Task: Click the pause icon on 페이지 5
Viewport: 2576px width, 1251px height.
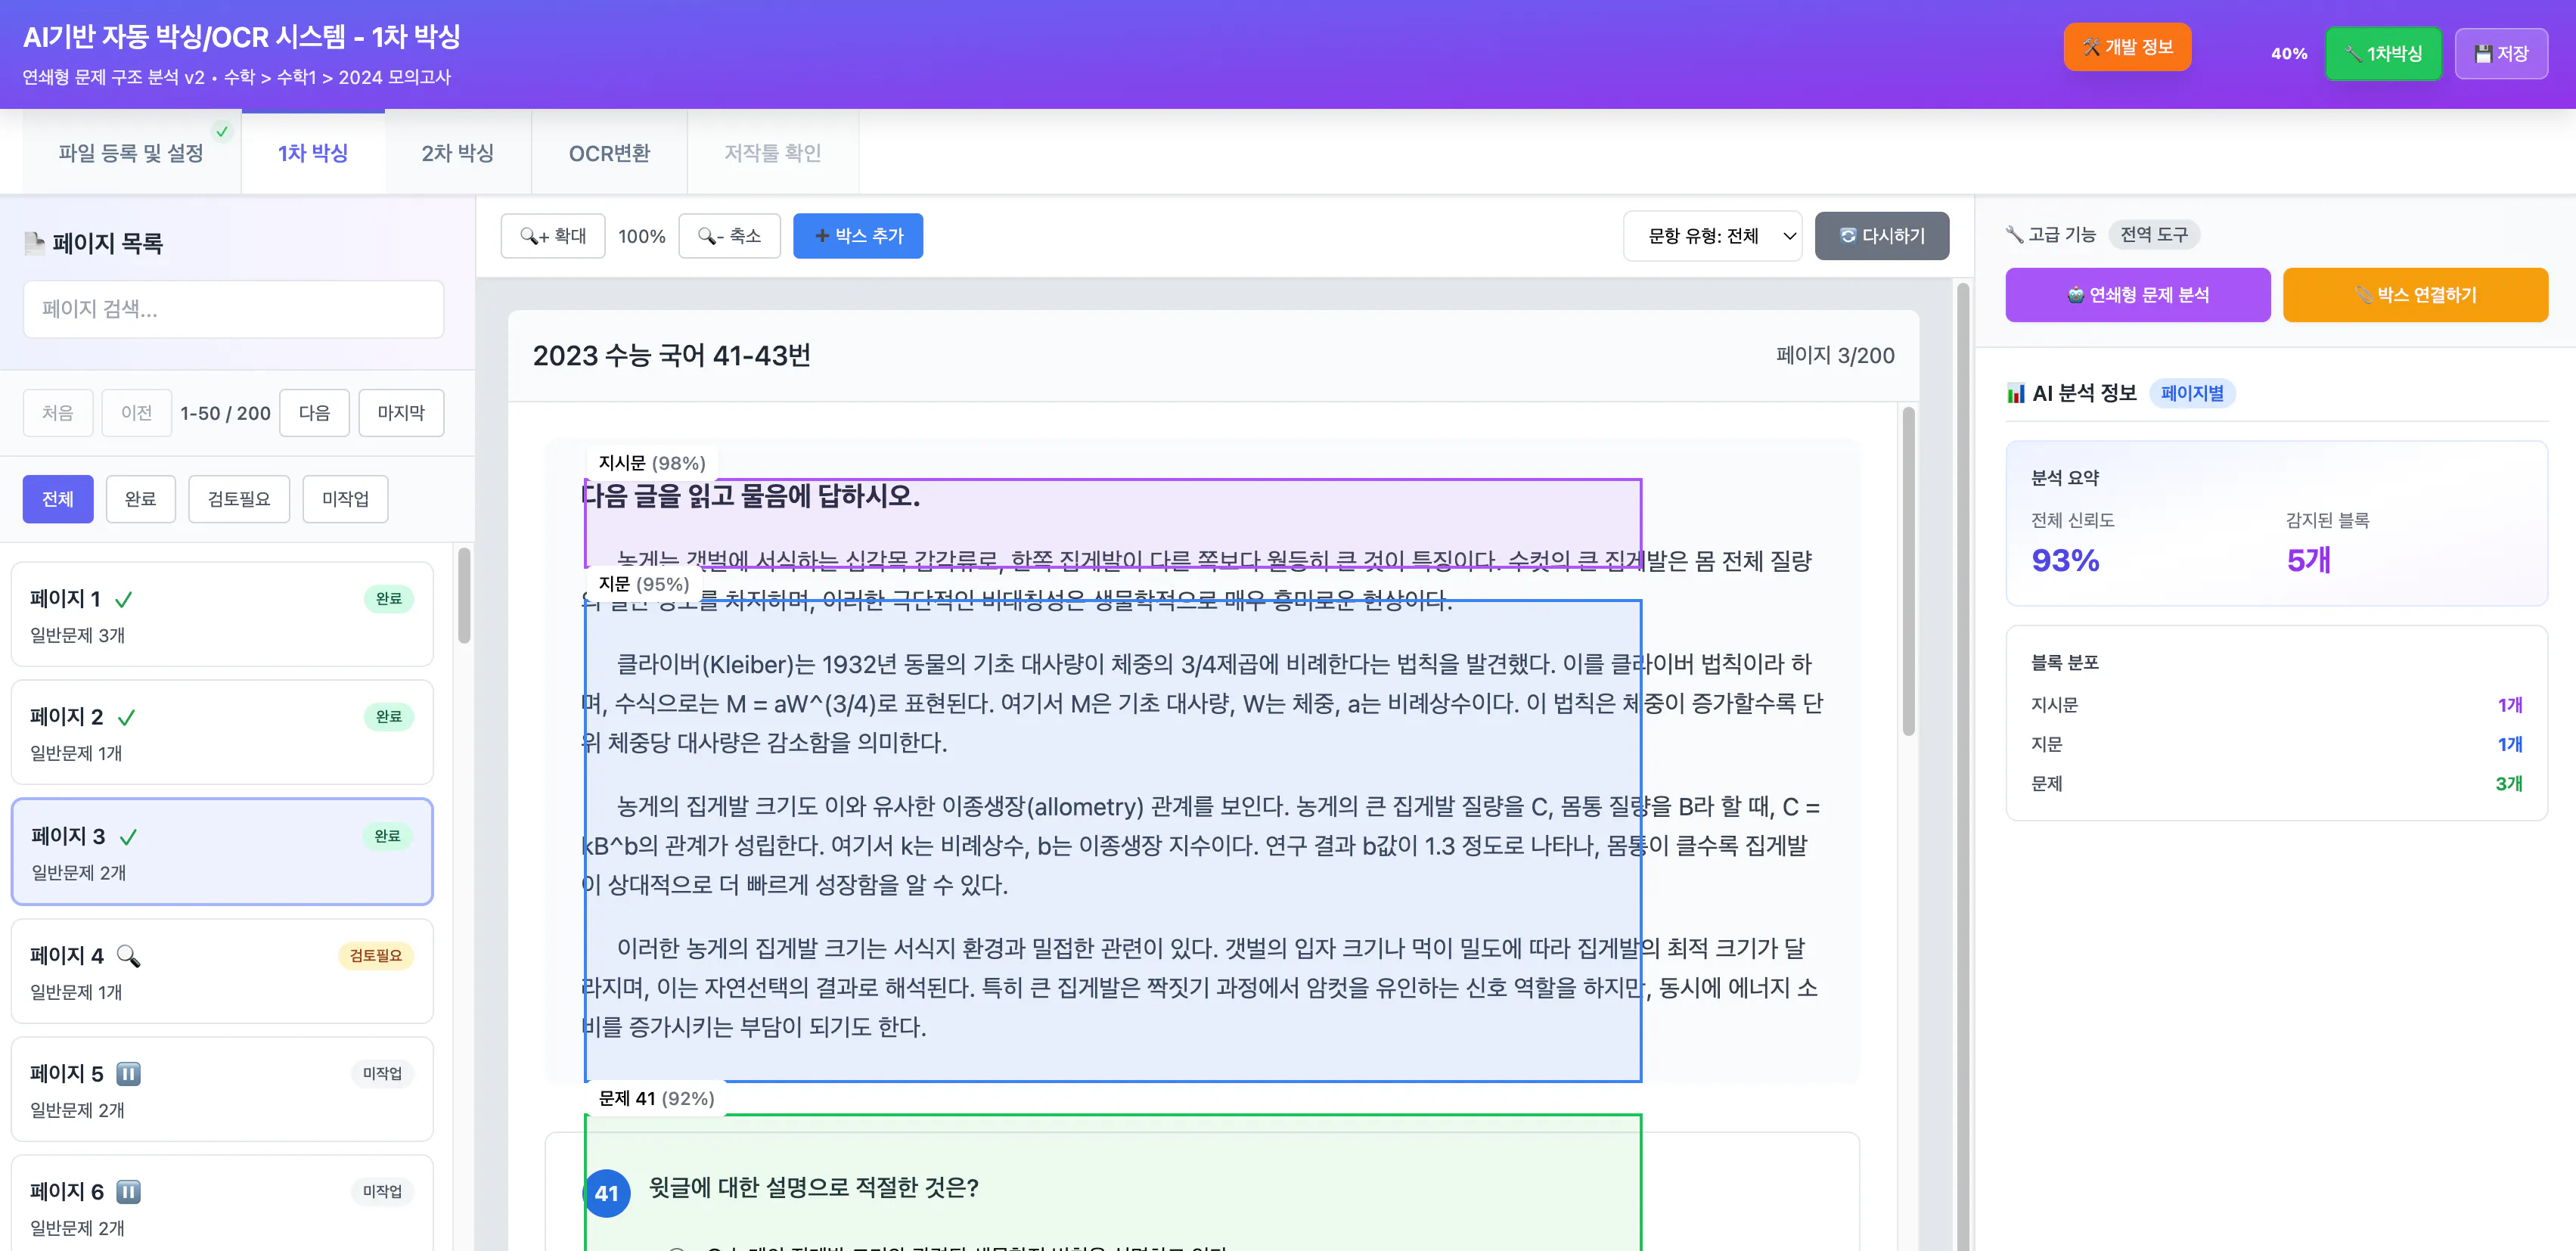Action: coord(128,1073)
